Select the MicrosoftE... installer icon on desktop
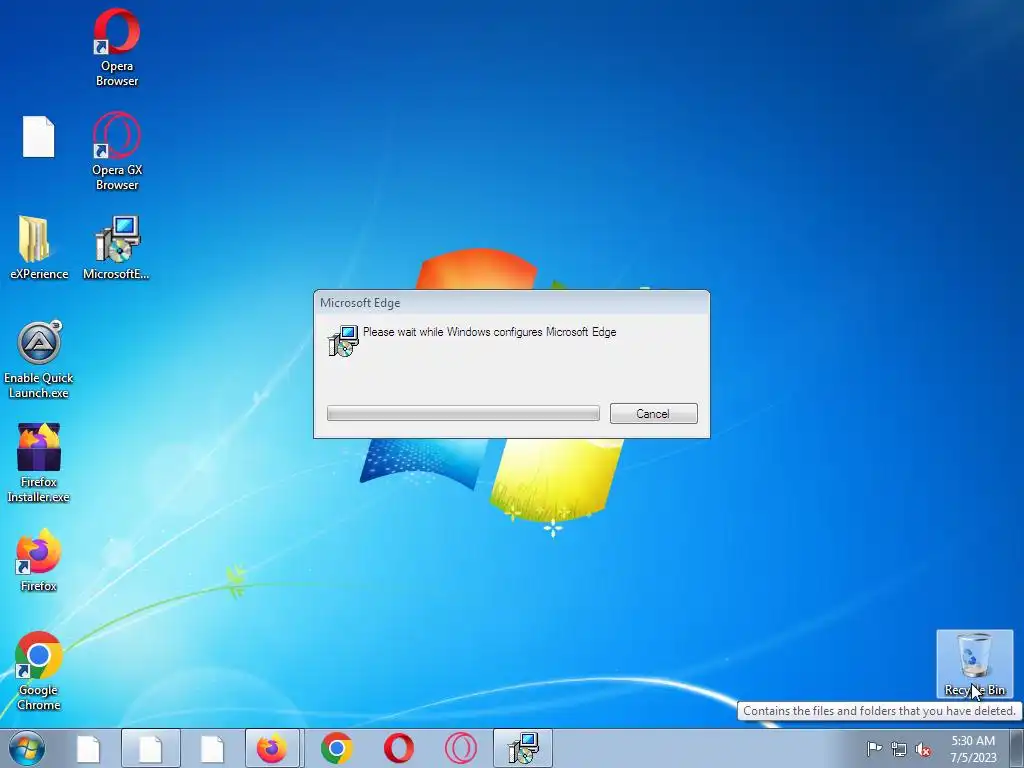 point(116,248)
